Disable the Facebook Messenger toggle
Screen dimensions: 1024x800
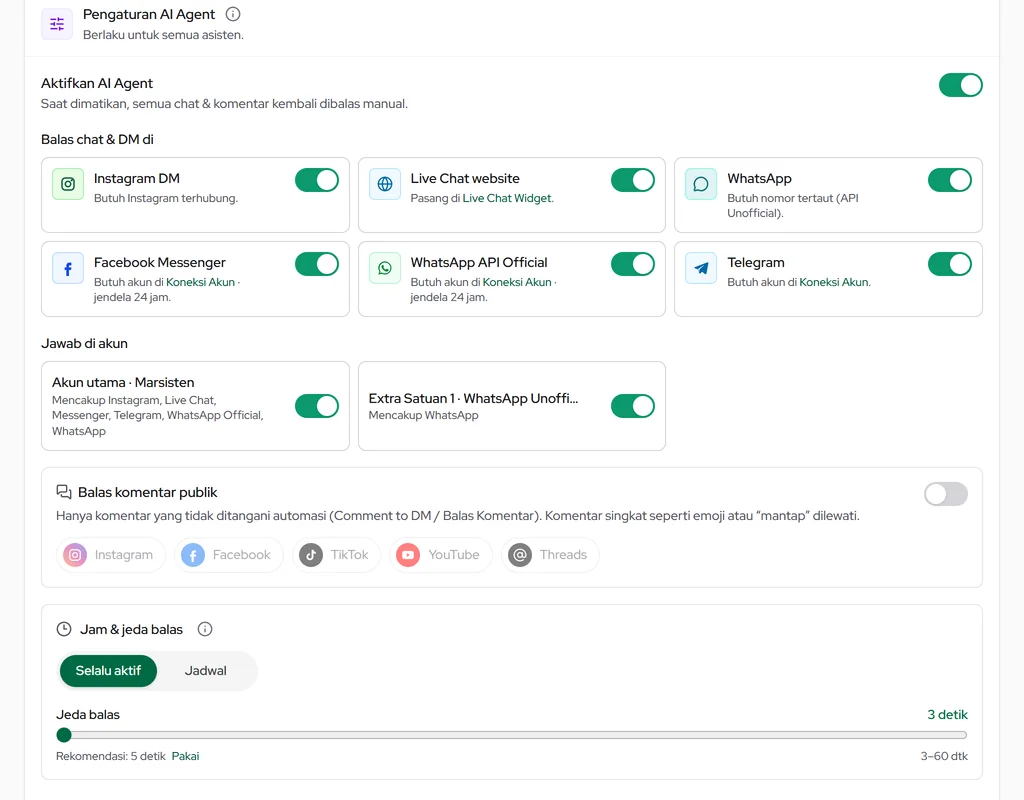pyautogui.click(x=317, y=264)
